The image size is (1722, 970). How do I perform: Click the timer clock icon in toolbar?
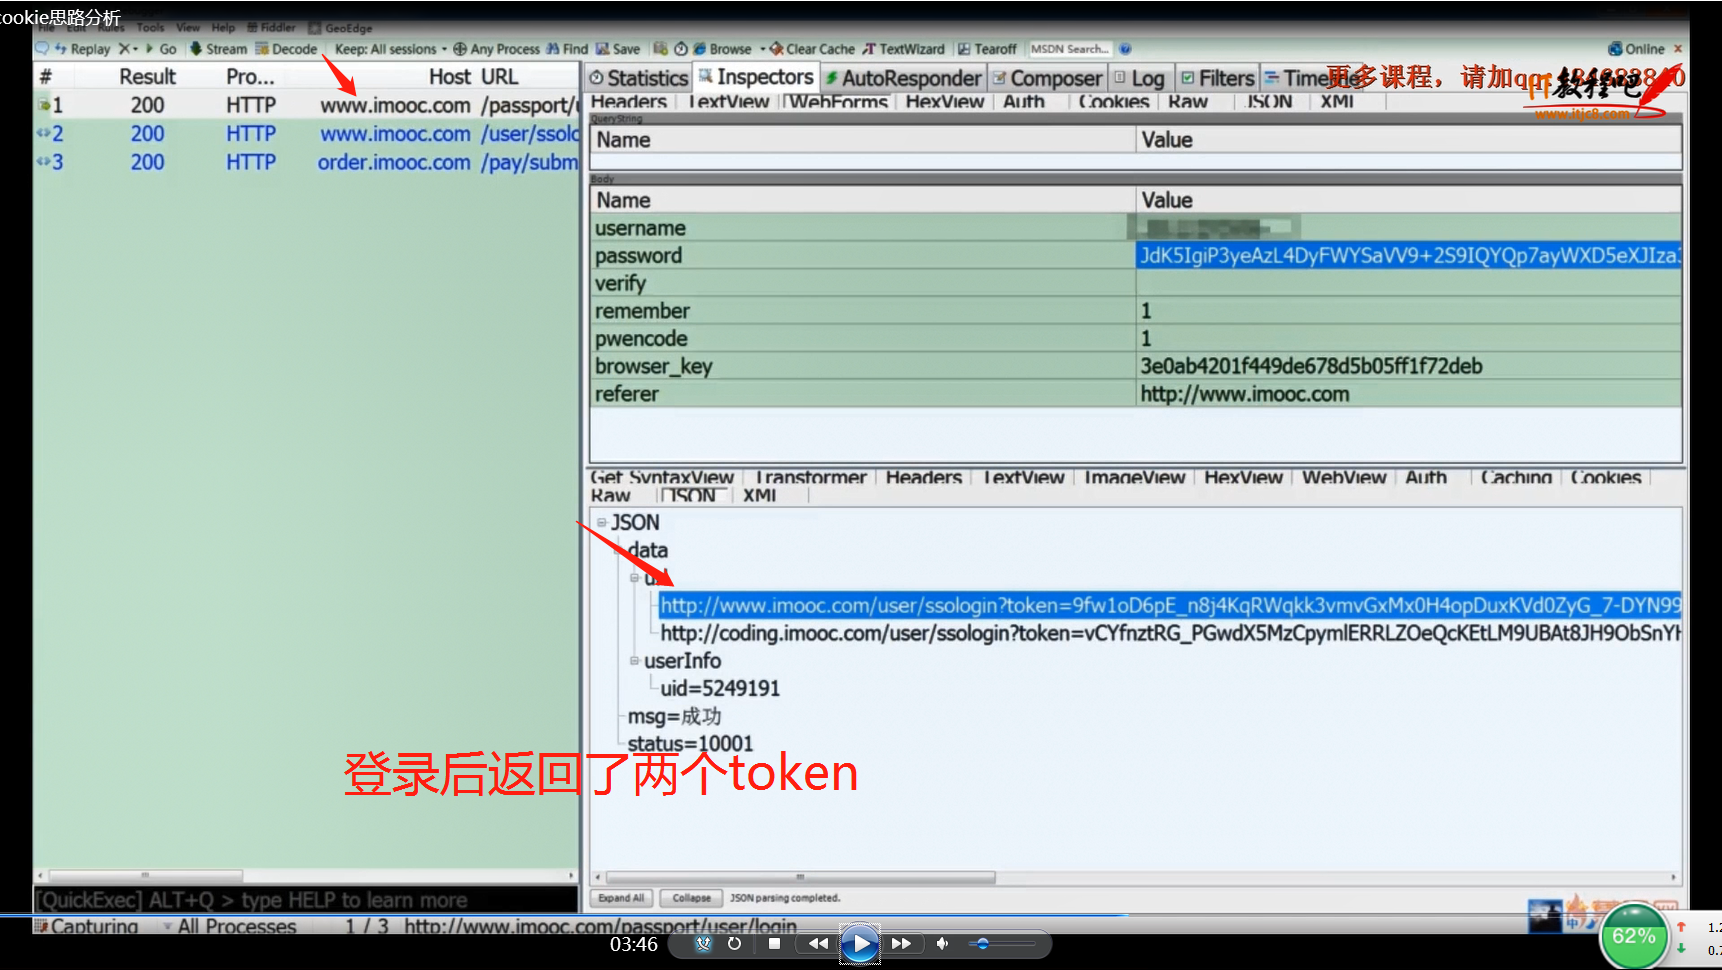click(681, 49)
